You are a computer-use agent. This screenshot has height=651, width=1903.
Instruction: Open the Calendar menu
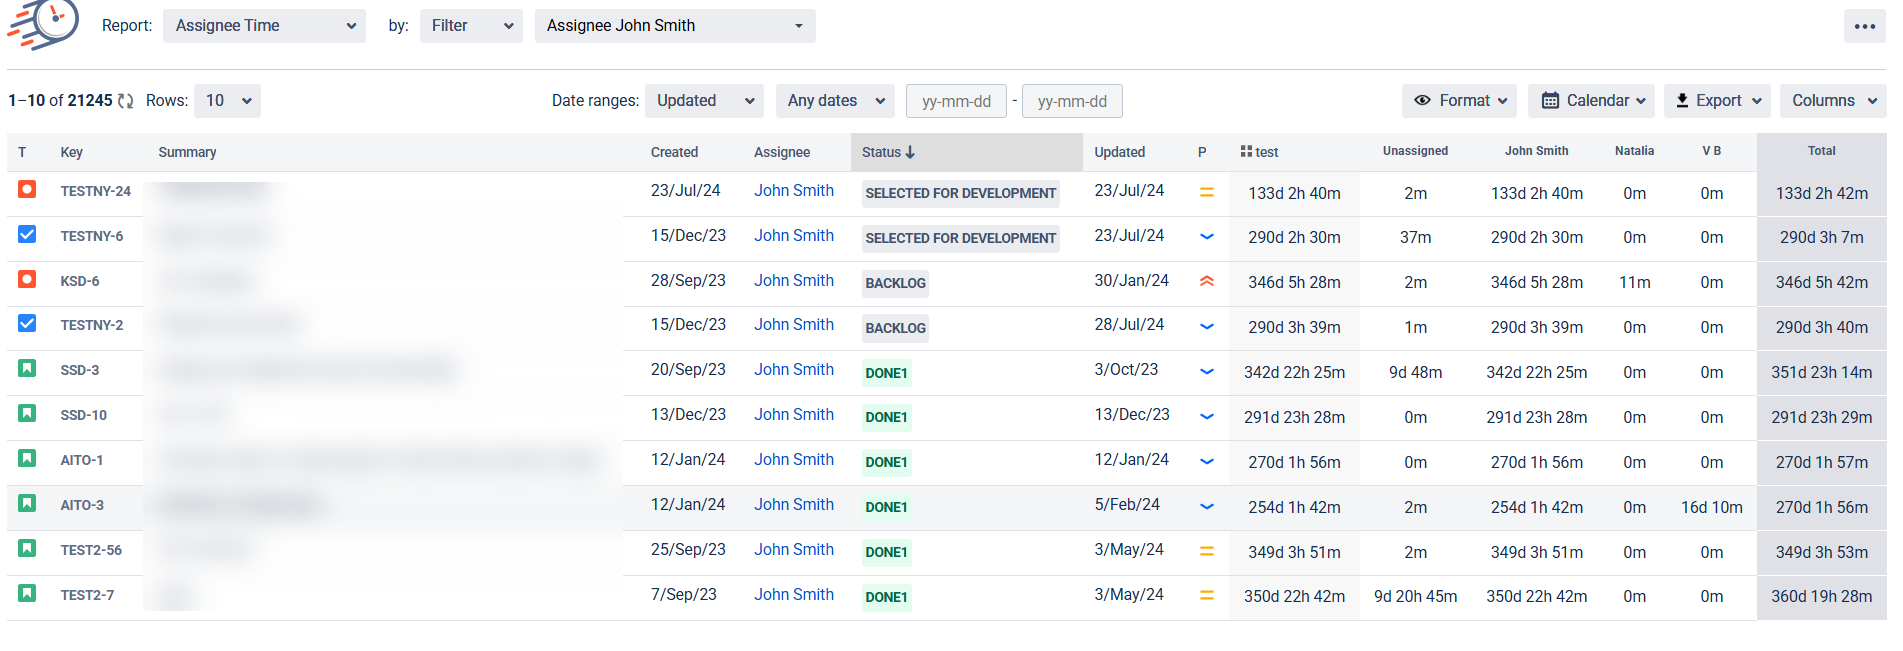(x=1590, y=101)
